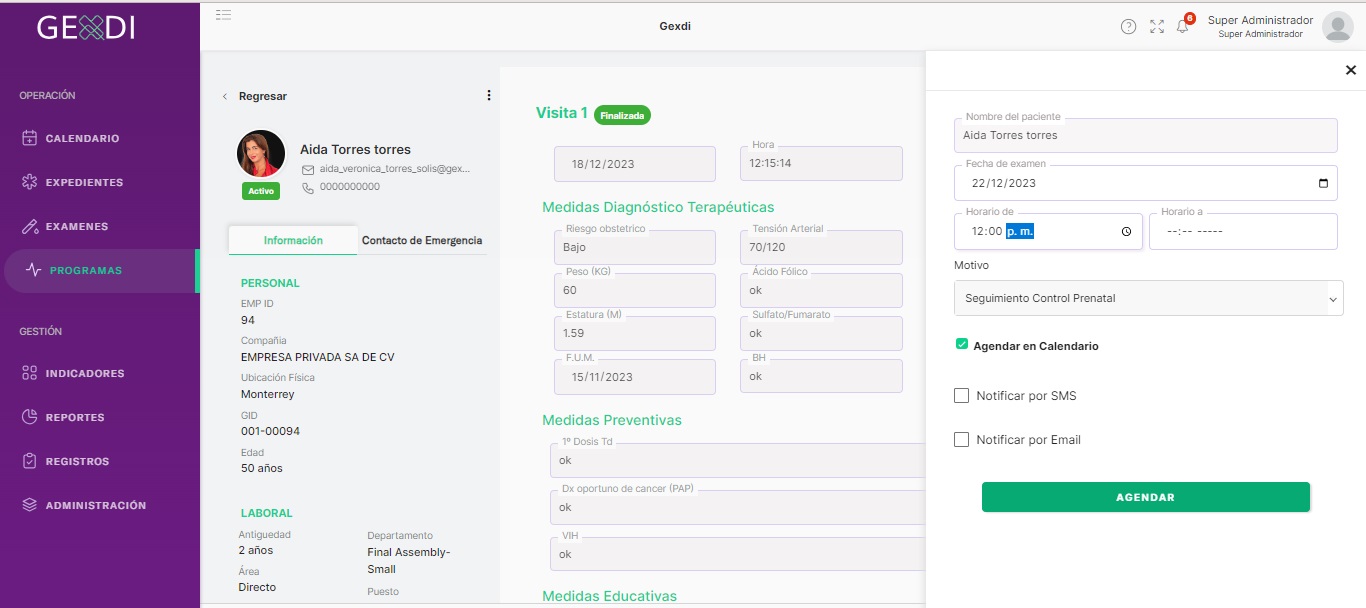Image resolution: width=1366 pixels, height=608 pixels.
Task: Click the Peso (KG) field
Action: point(635,290)
